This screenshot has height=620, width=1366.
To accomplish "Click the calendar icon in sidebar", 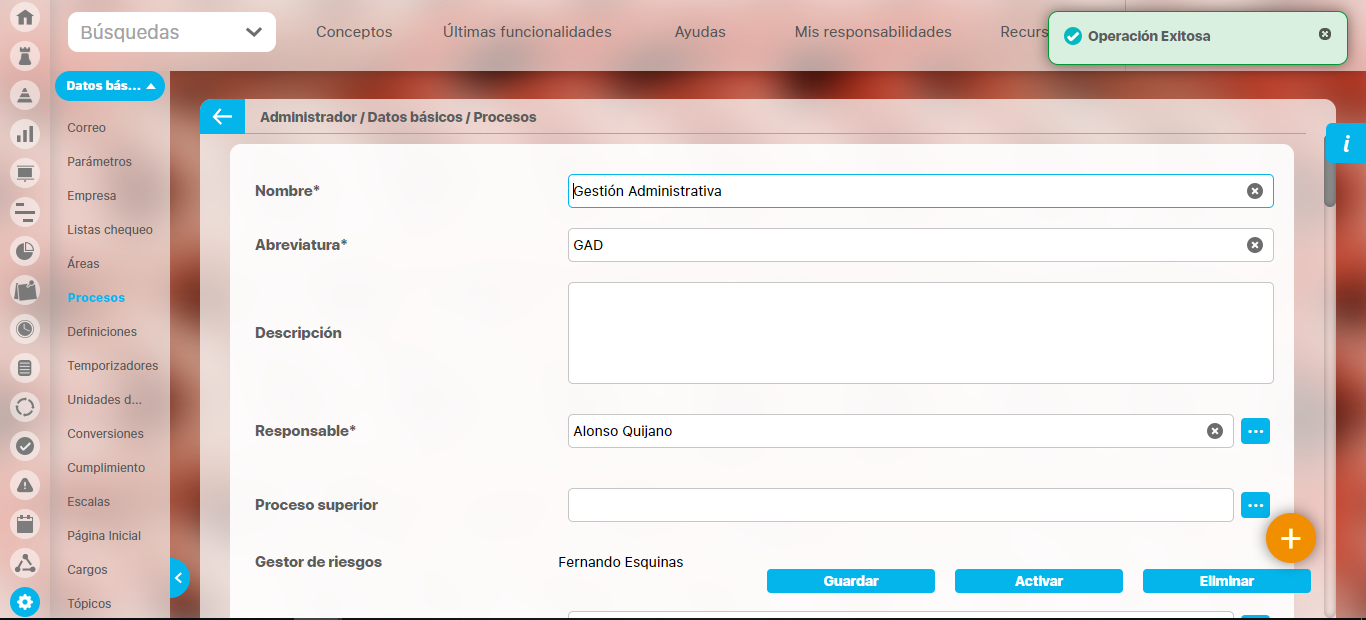I will pos(25,524).
